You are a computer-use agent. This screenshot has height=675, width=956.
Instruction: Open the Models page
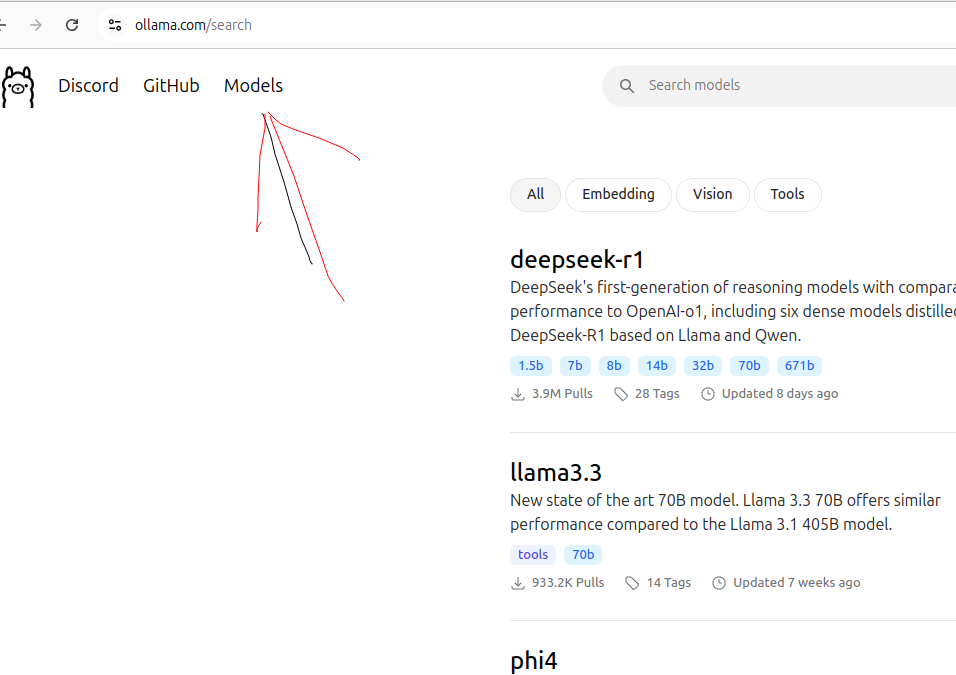click(254, 85)
